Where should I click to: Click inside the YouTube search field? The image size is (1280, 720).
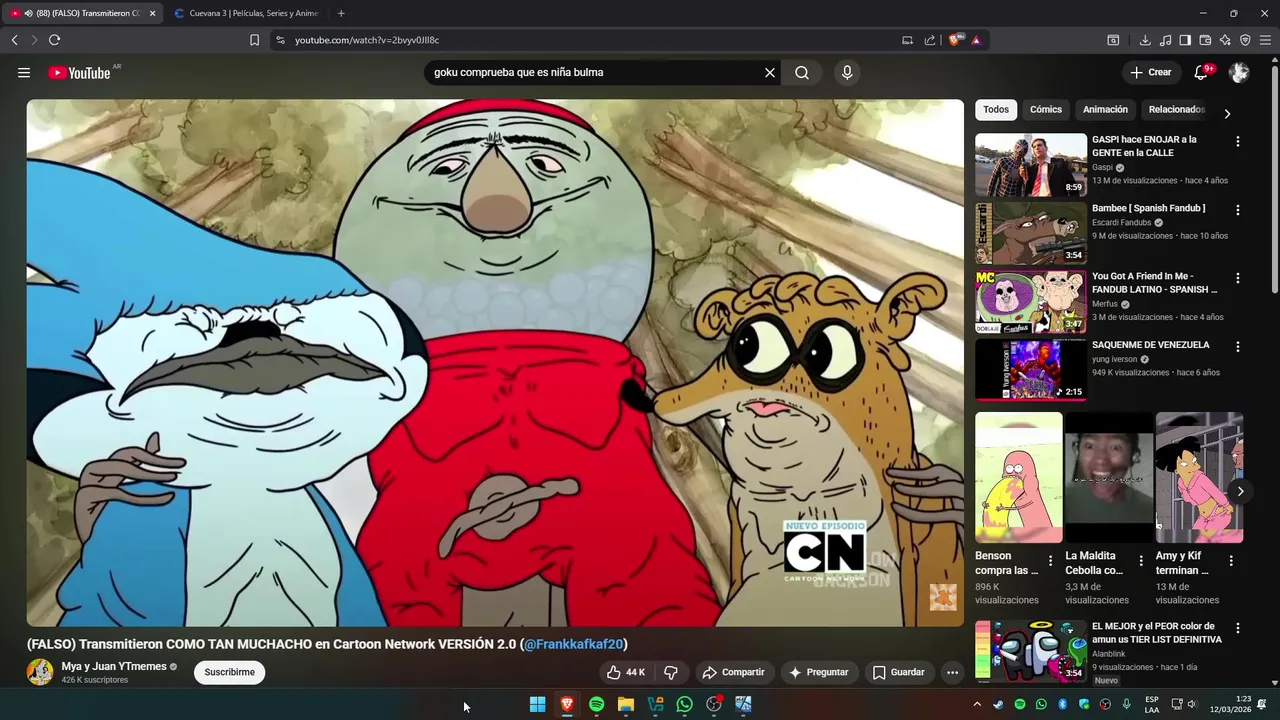click(595, 72)
